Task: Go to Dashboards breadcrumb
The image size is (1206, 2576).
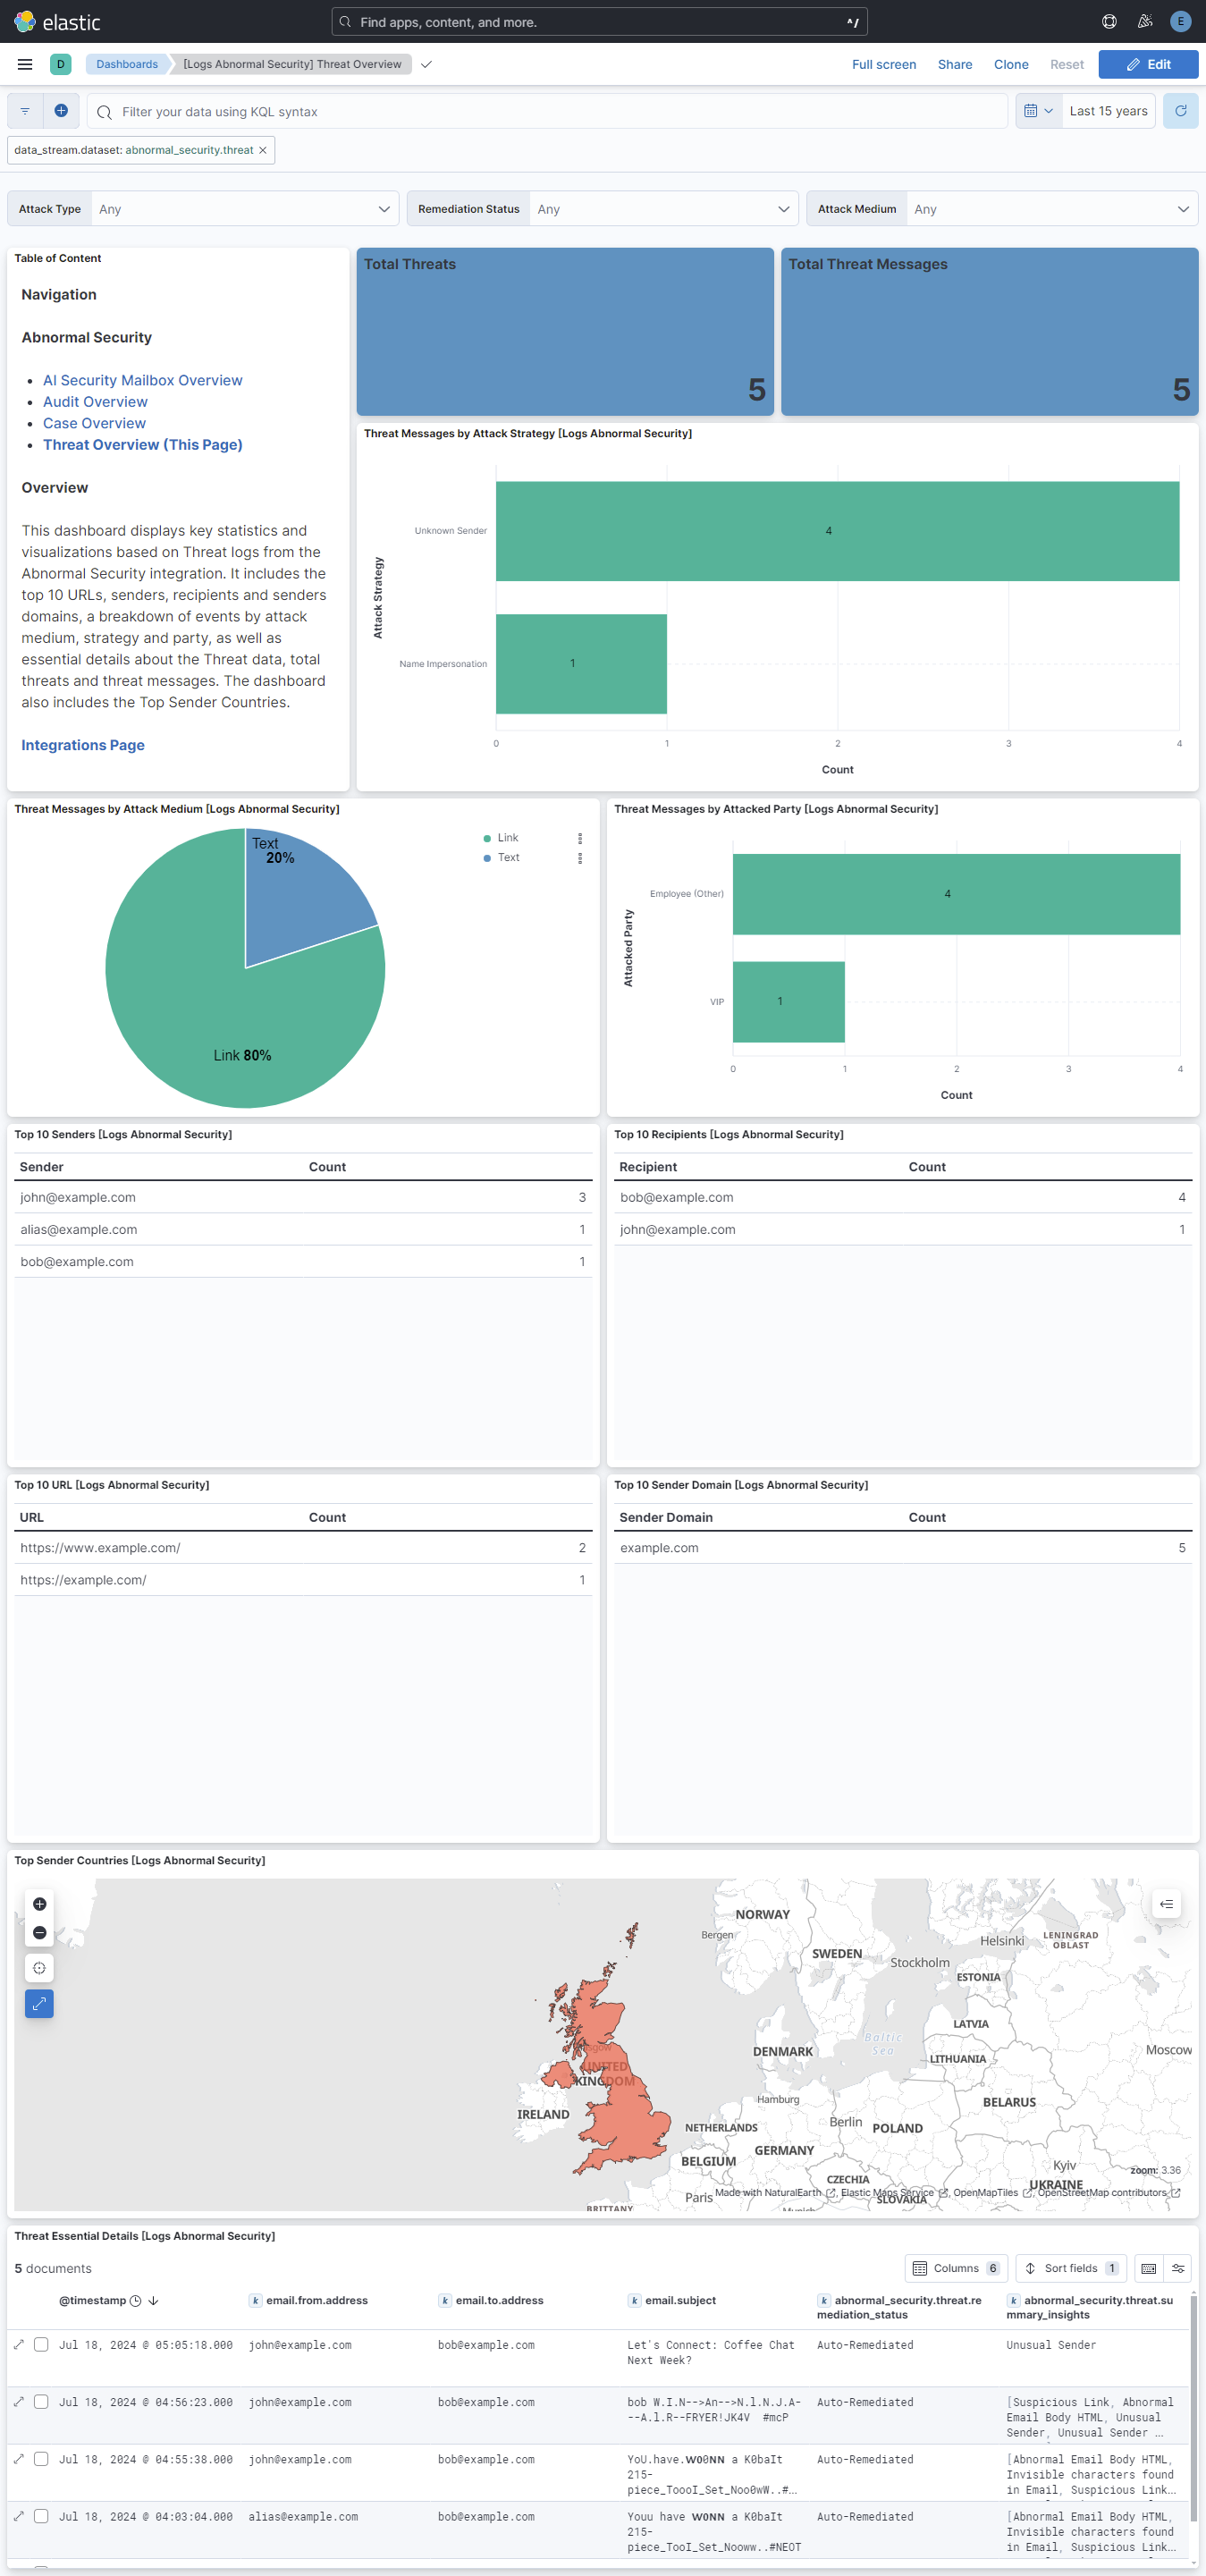Action: 127,64
